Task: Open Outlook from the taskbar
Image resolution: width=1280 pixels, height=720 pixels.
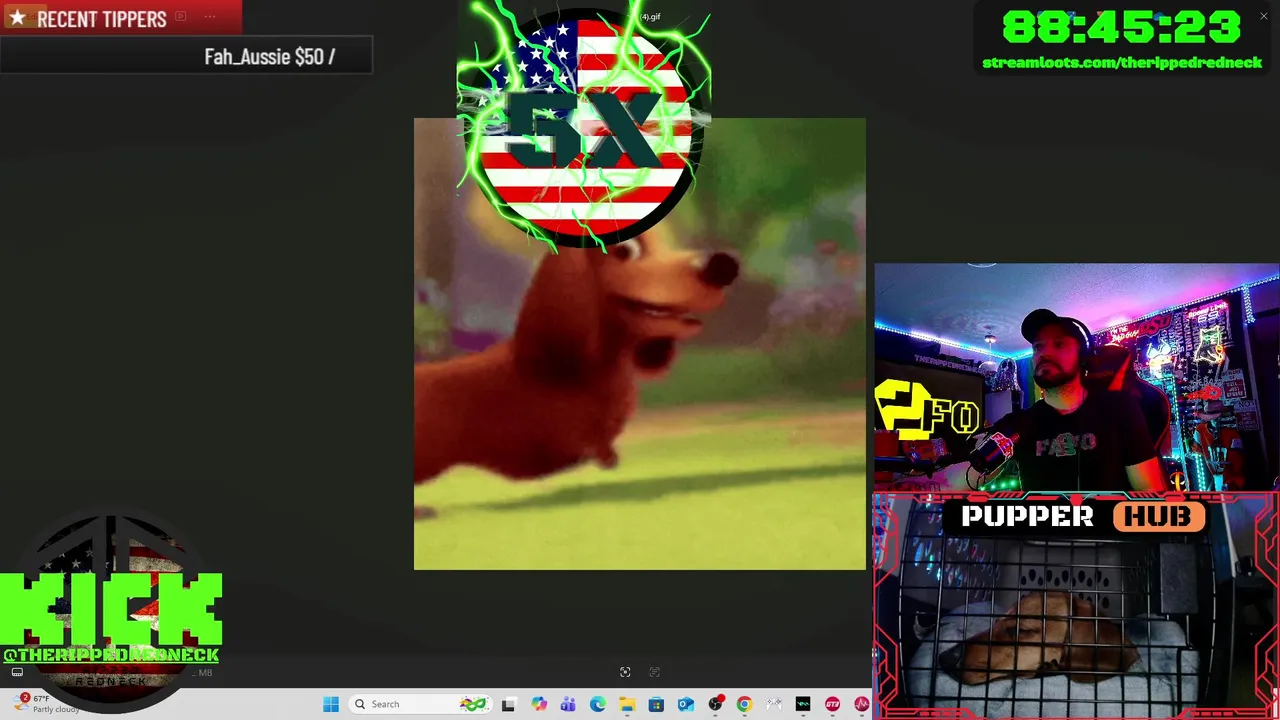Action: click(x=686, y=704)
